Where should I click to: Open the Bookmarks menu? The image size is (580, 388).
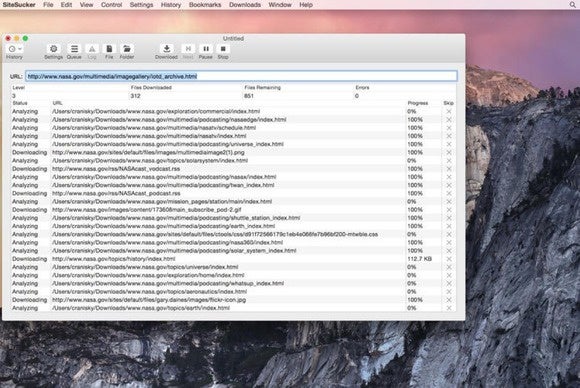(x=205, y=5)
